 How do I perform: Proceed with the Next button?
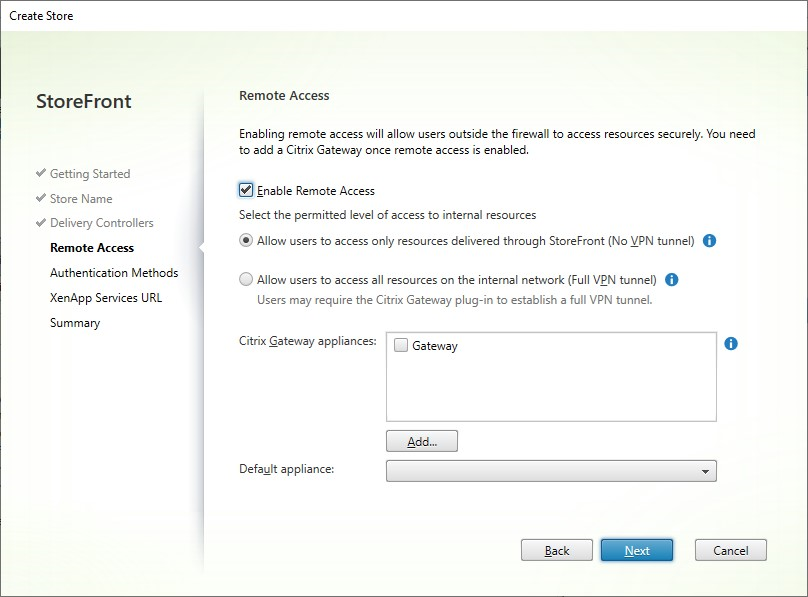point(637,550)
